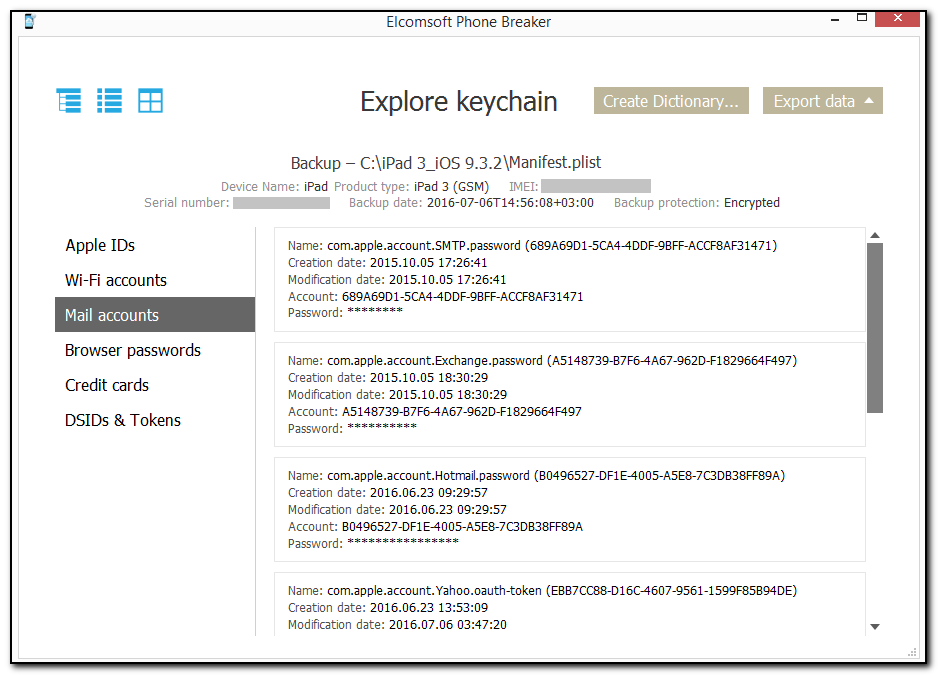The image size is (938, 675).
Task: Show the Browser passwords records
Action: [x=132, y=350]
